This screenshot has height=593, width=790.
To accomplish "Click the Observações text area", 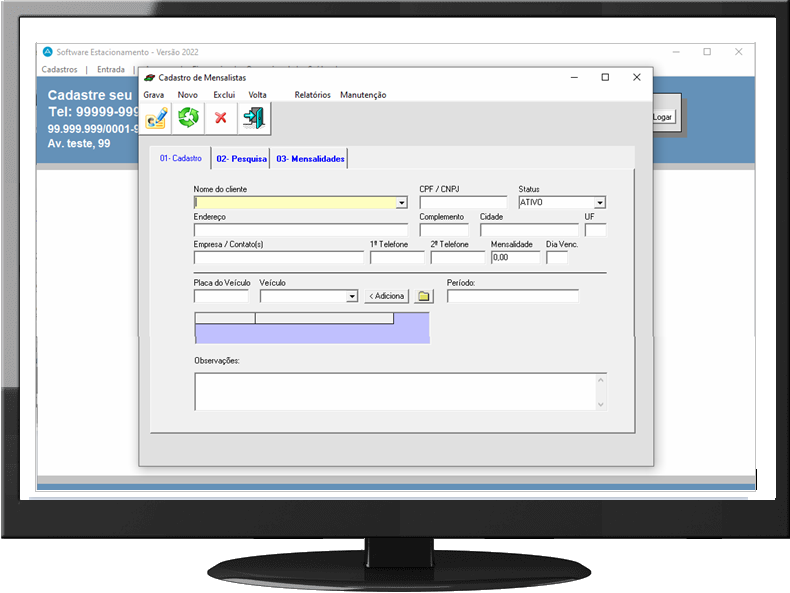I will coord(395,391).
